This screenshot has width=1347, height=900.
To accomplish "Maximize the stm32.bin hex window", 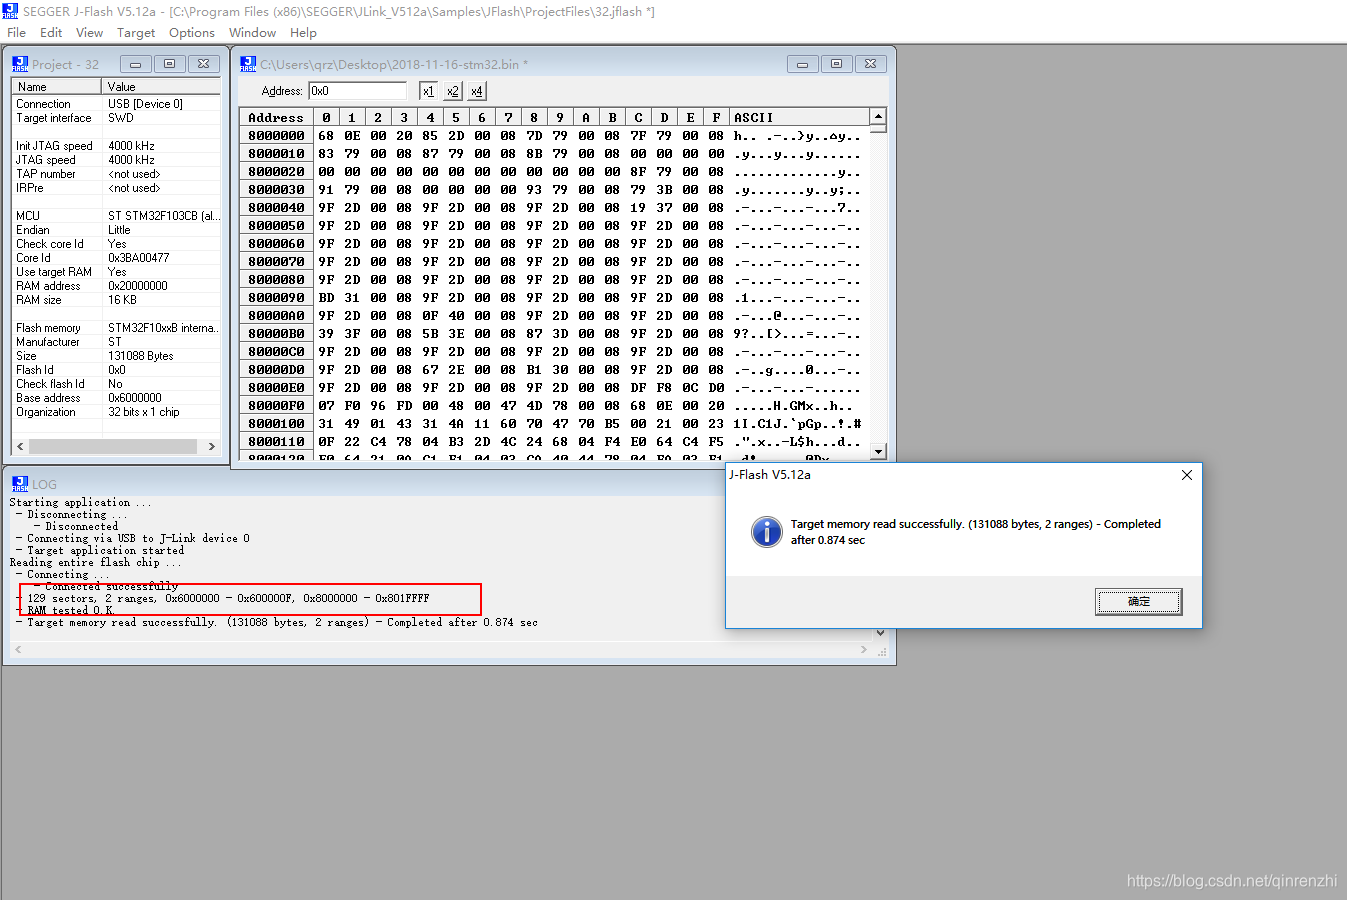I will pyautogui.click(x=836, y=64).
